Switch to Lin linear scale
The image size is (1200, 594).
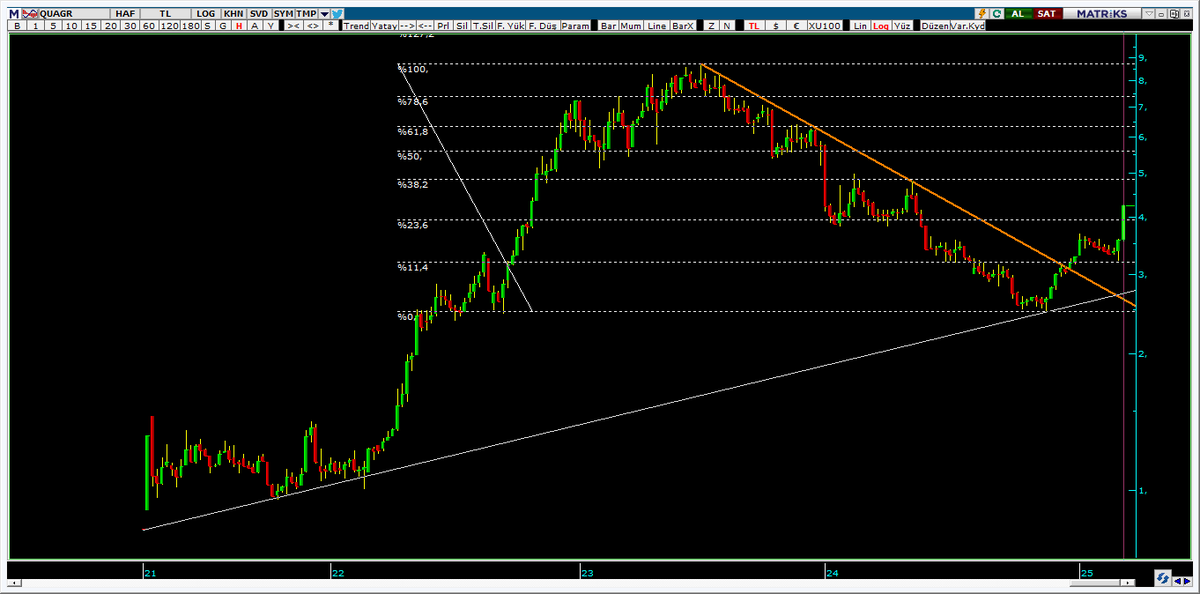860,26
